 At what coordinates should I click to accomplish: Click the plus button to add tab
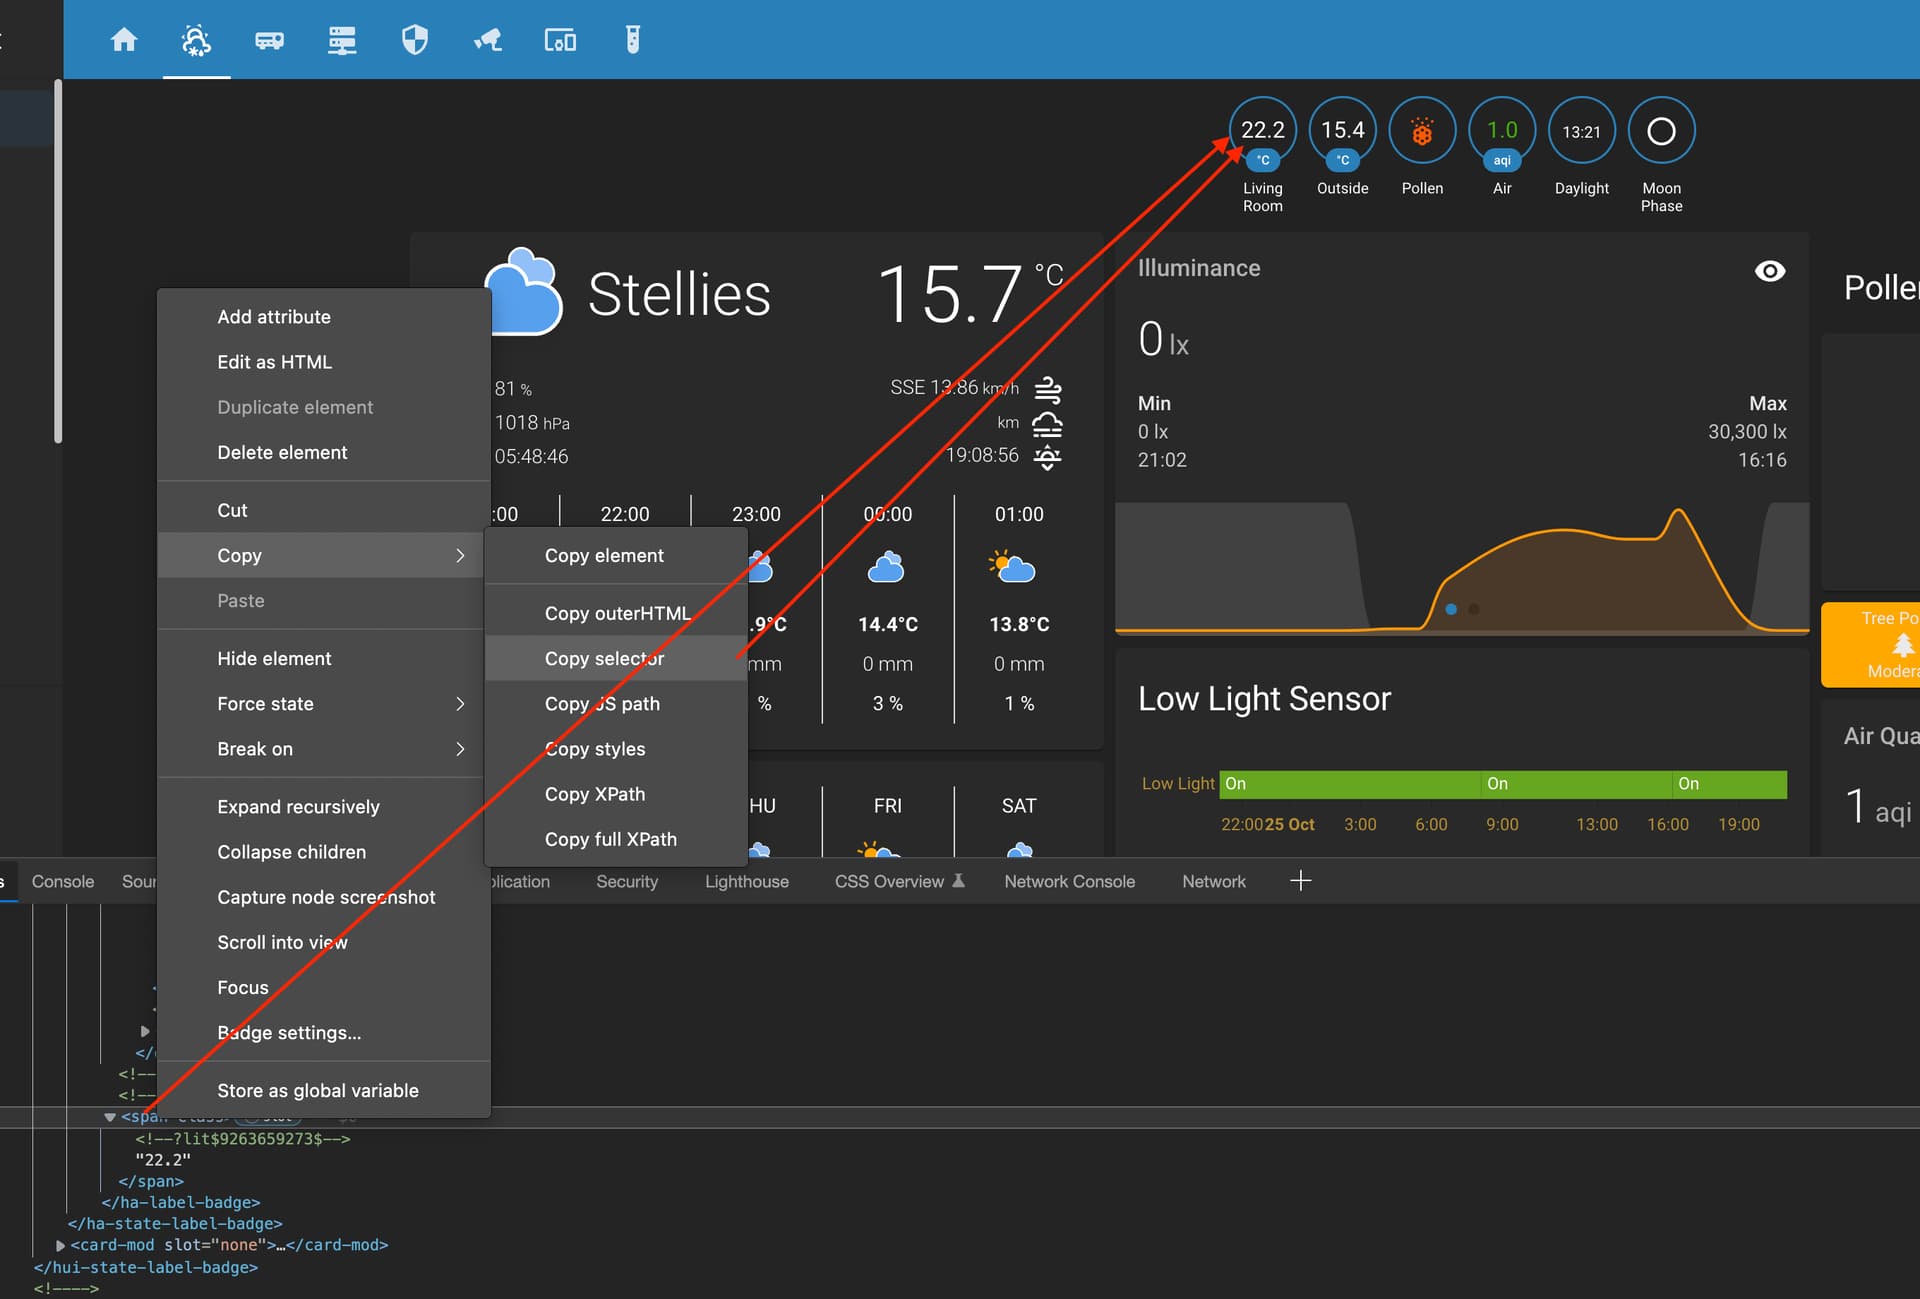(1300, 881)
